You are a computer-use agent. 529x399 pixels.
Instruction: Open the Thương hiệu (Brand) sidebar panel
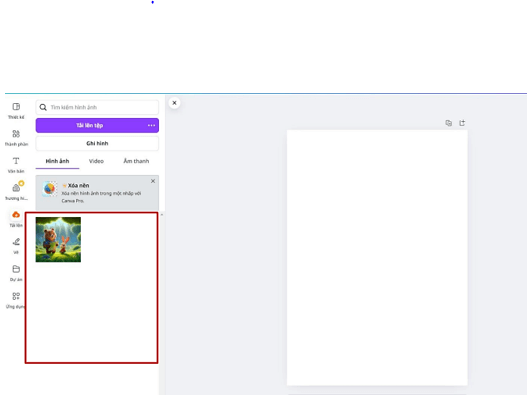tap(16, 191)
